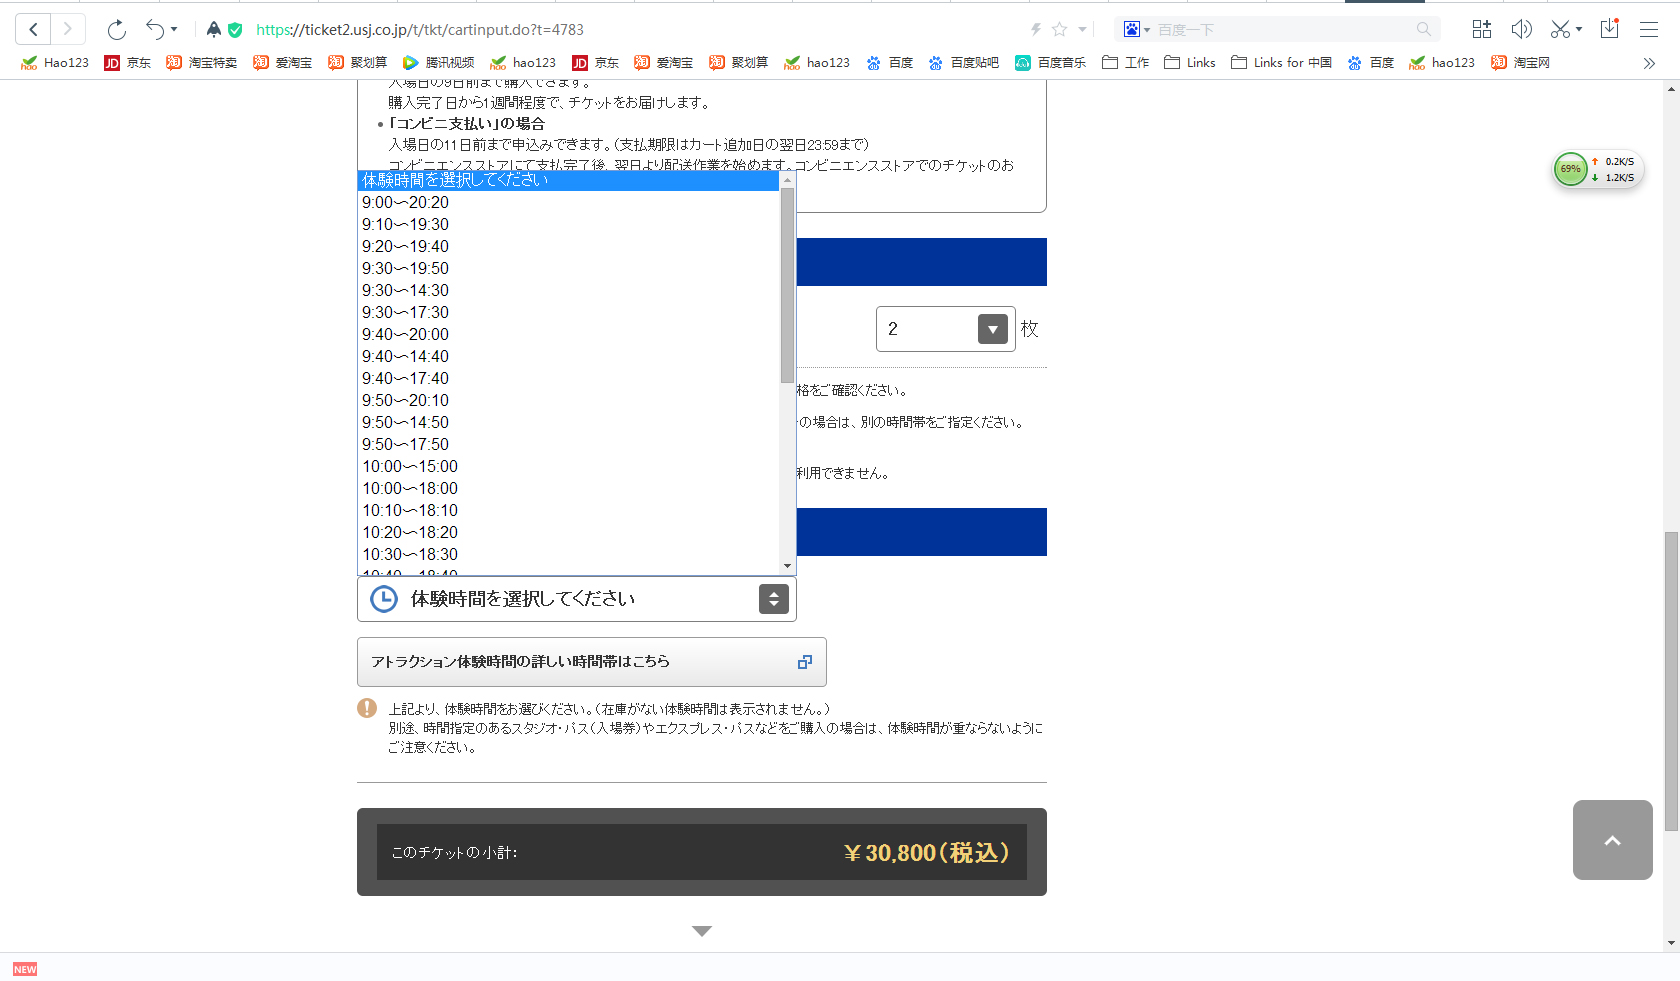Select the 体験時間を選択してください placeholder option
The width and height of the screenshot is (1680, 981).
point(568,180)
